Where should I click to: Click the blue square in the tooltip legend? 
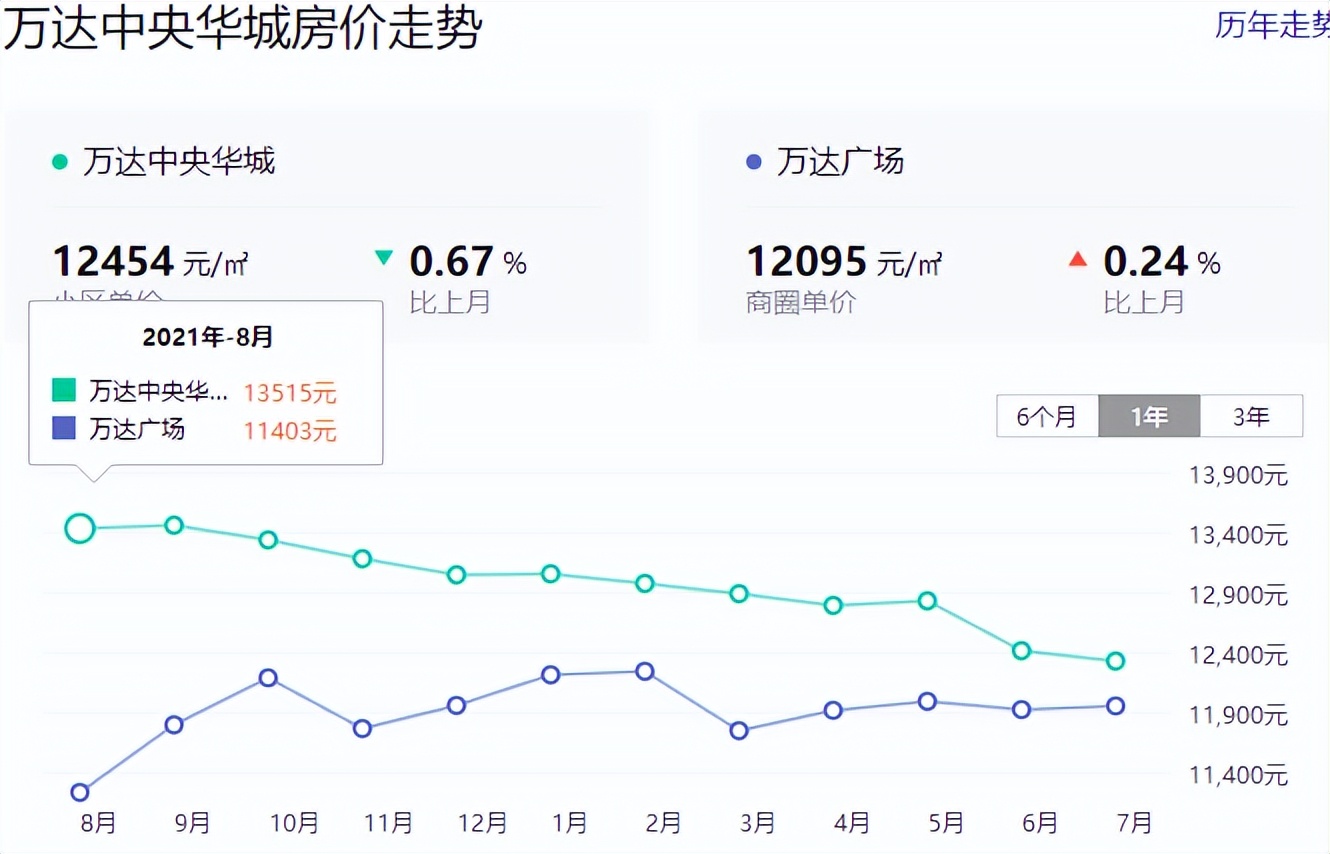pyautogui.click(x=63, y=429)
